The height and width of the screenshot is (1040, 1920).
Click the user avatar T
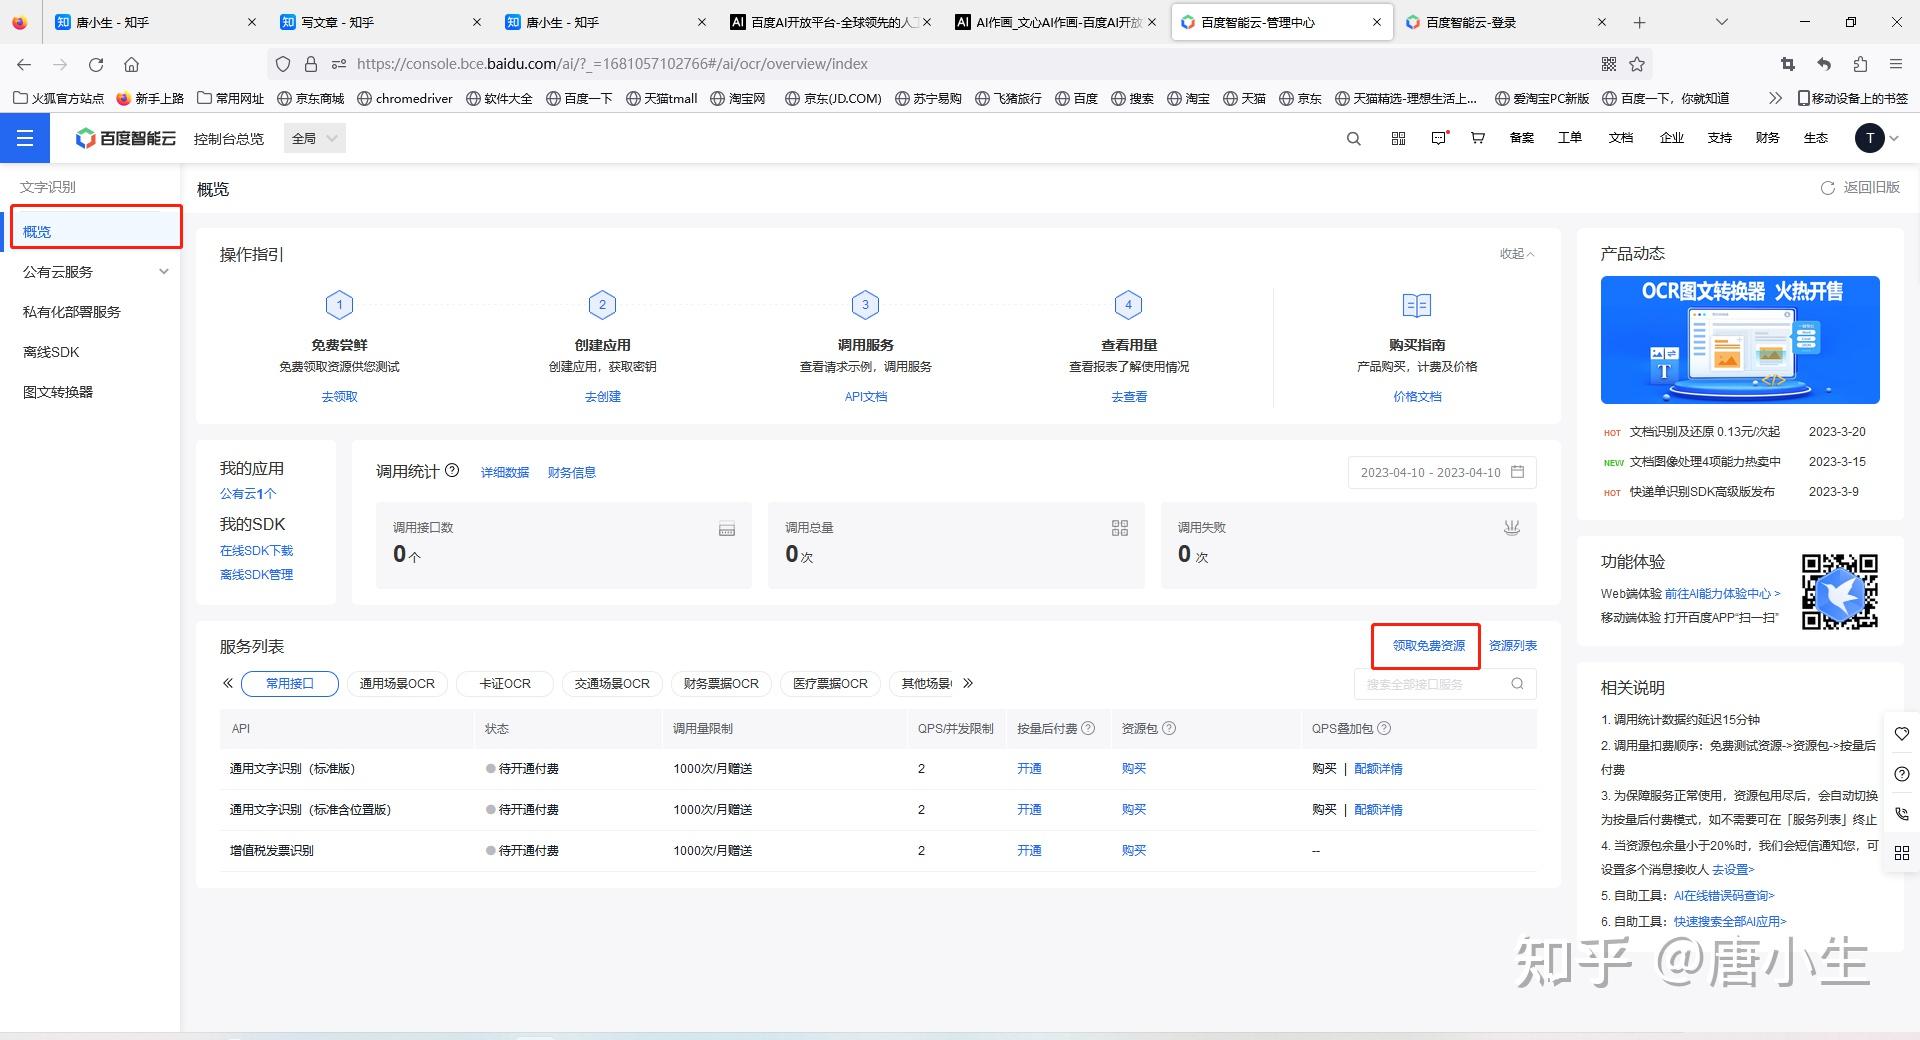[x=1869, y=138]
